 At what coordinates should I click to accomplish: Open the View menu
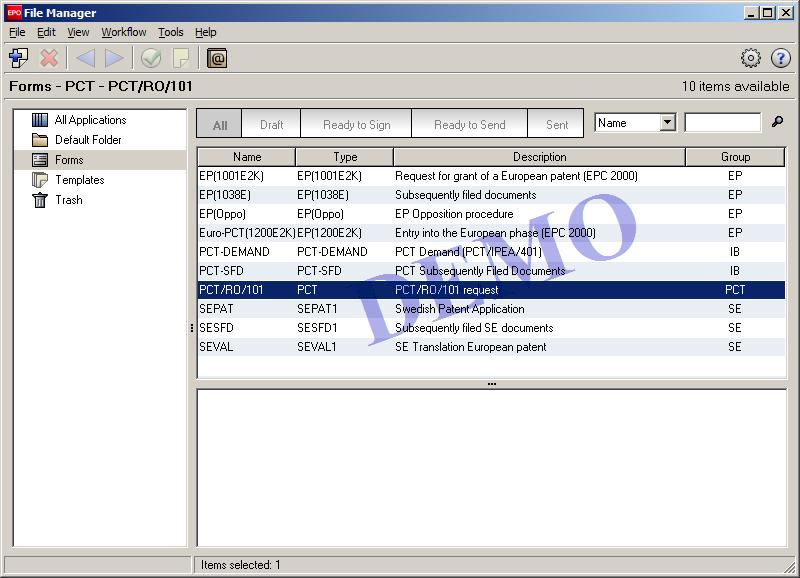(x=78, y=32)
